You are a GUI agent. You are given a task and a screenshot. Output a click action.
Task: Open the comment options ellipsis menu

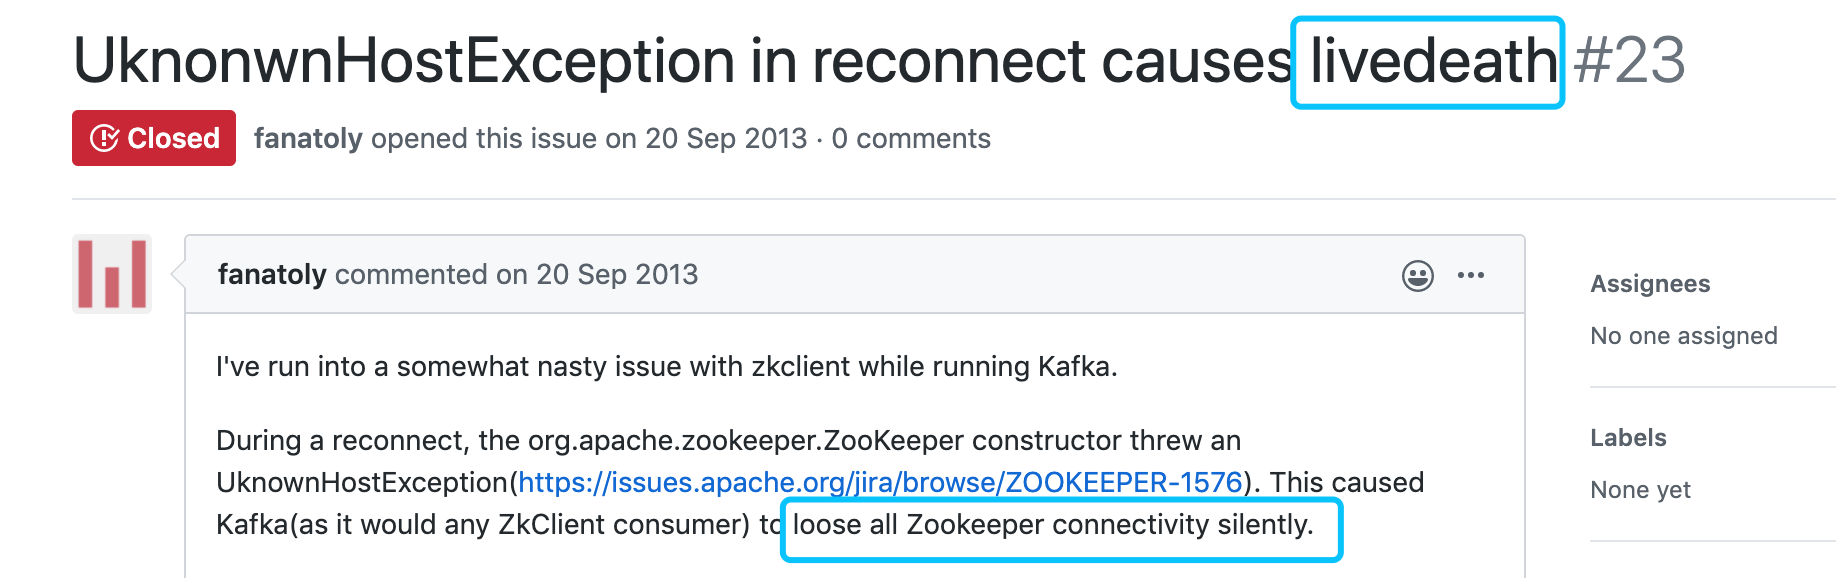1470,275
